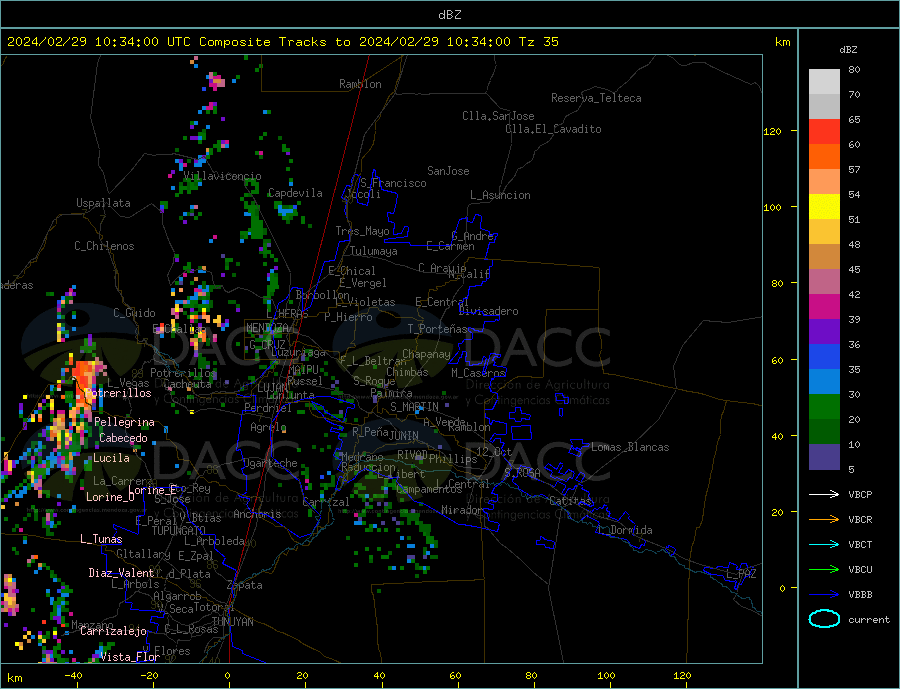Click the 'S_ROSA' place label
Viewport: 900px width, 689px height.
[x=522, y=473]
